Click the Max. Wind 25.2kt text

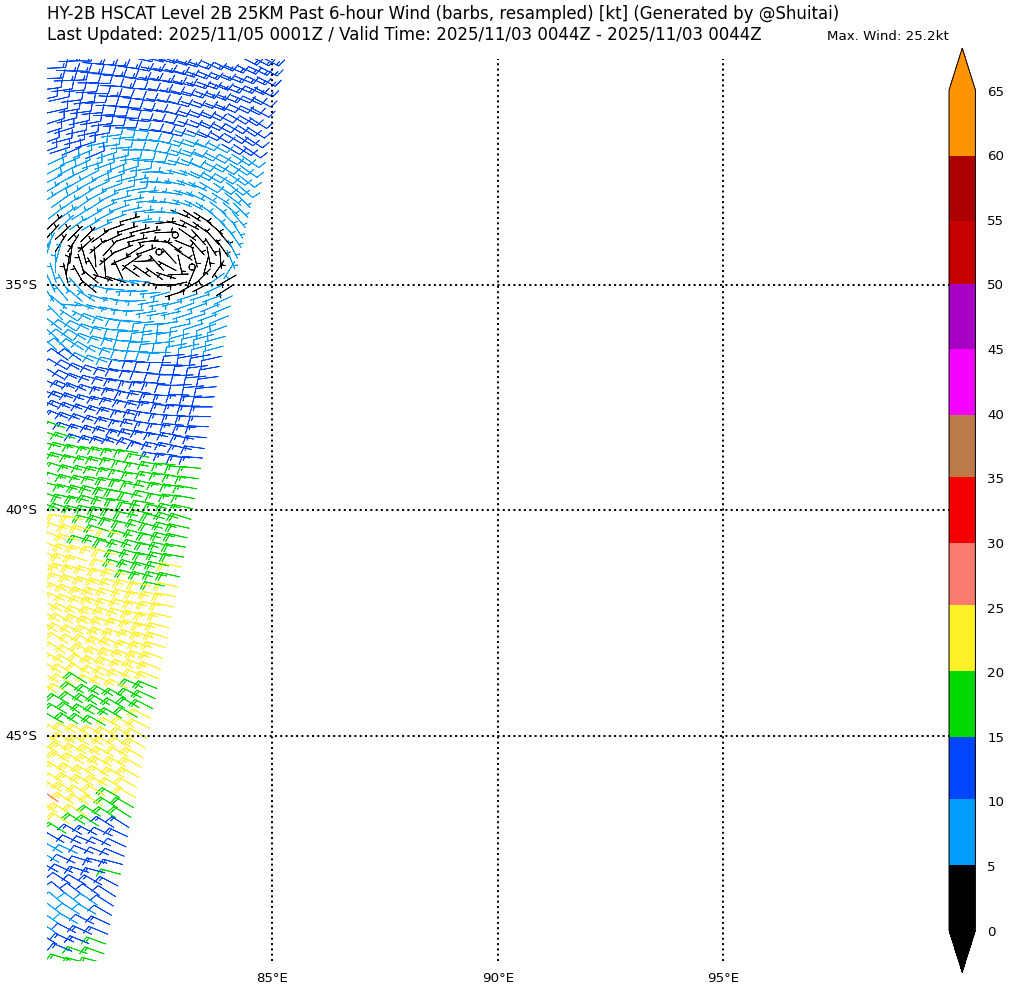pos(887,36)
